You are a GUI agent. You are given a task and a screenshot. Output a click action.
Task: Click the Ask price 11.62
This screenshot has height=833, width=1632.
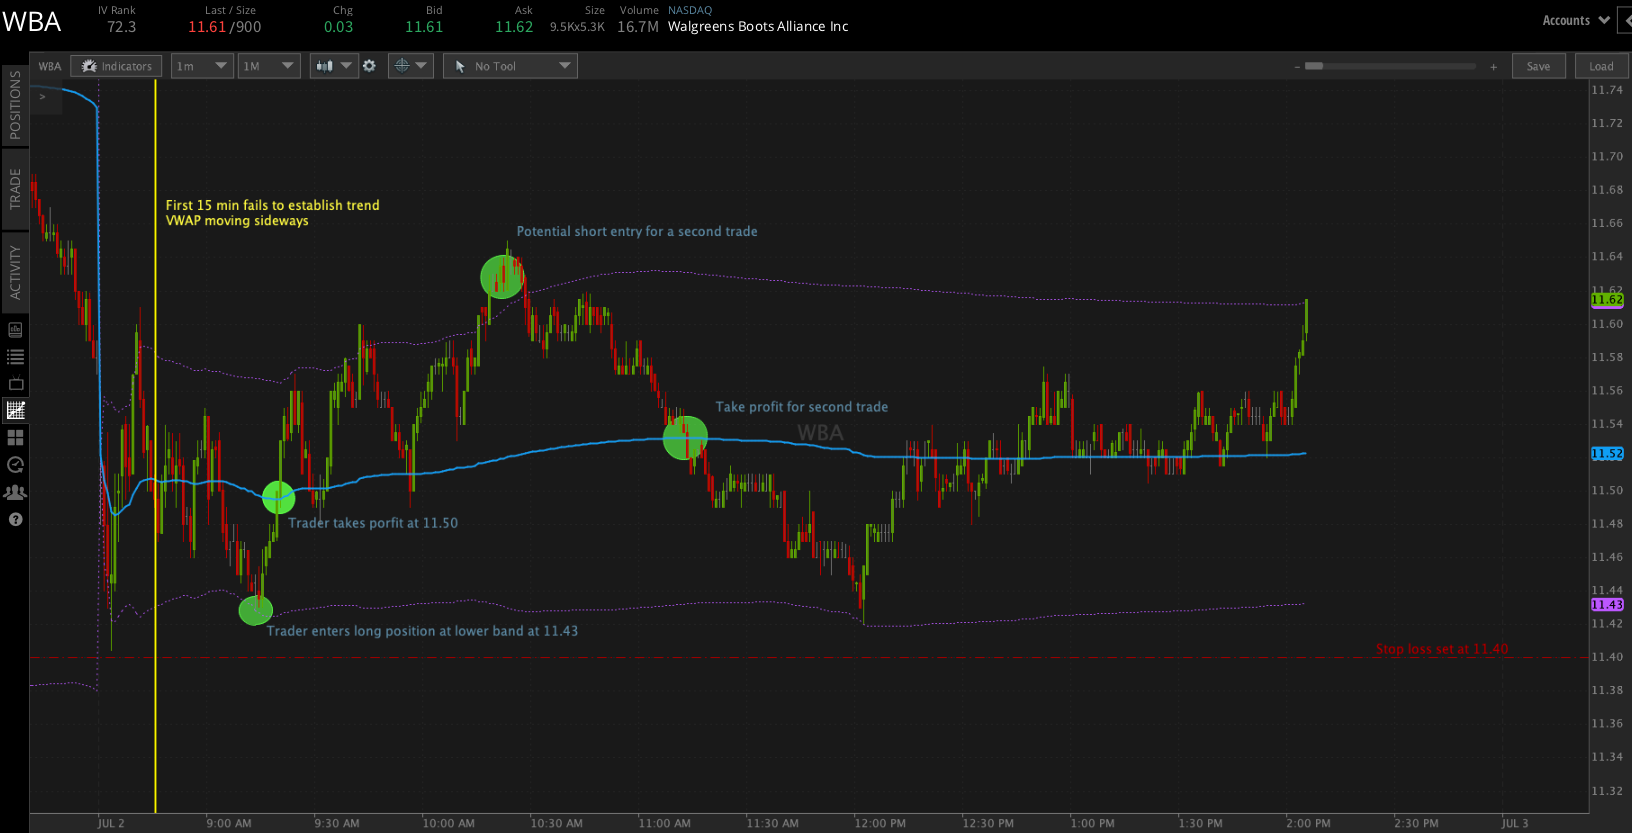tap(514, 27)
